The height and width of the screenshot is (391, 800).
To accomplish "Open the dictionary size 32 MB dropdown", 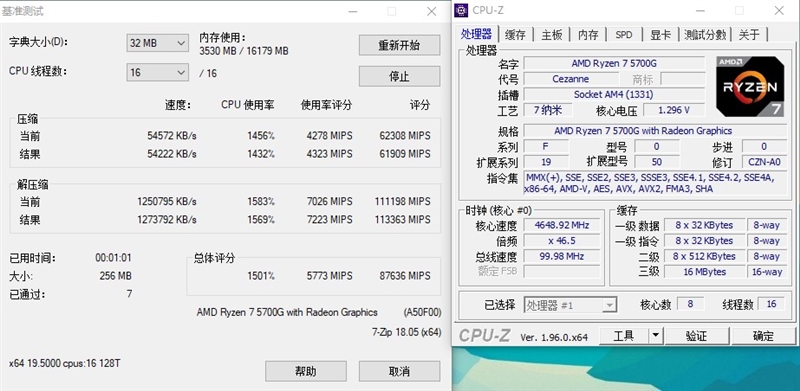I will click(158, 43).
